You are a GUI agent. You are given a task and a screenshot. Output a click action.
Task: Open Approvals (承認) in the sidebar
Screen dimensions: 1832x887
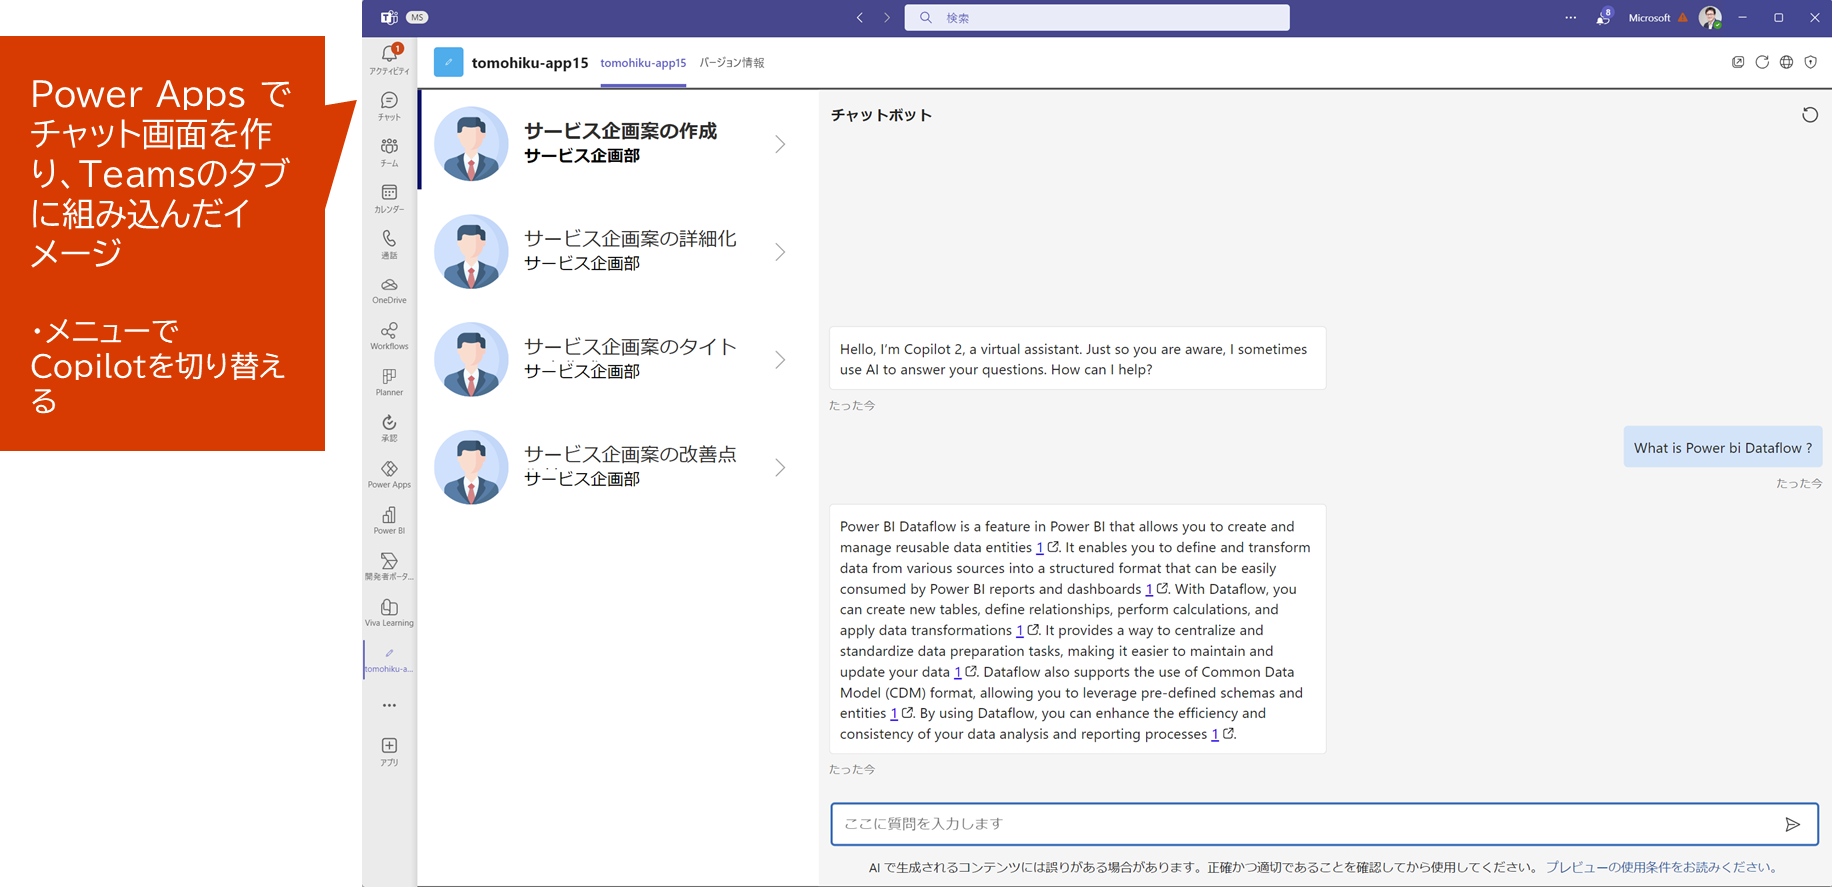coord(389,427)
